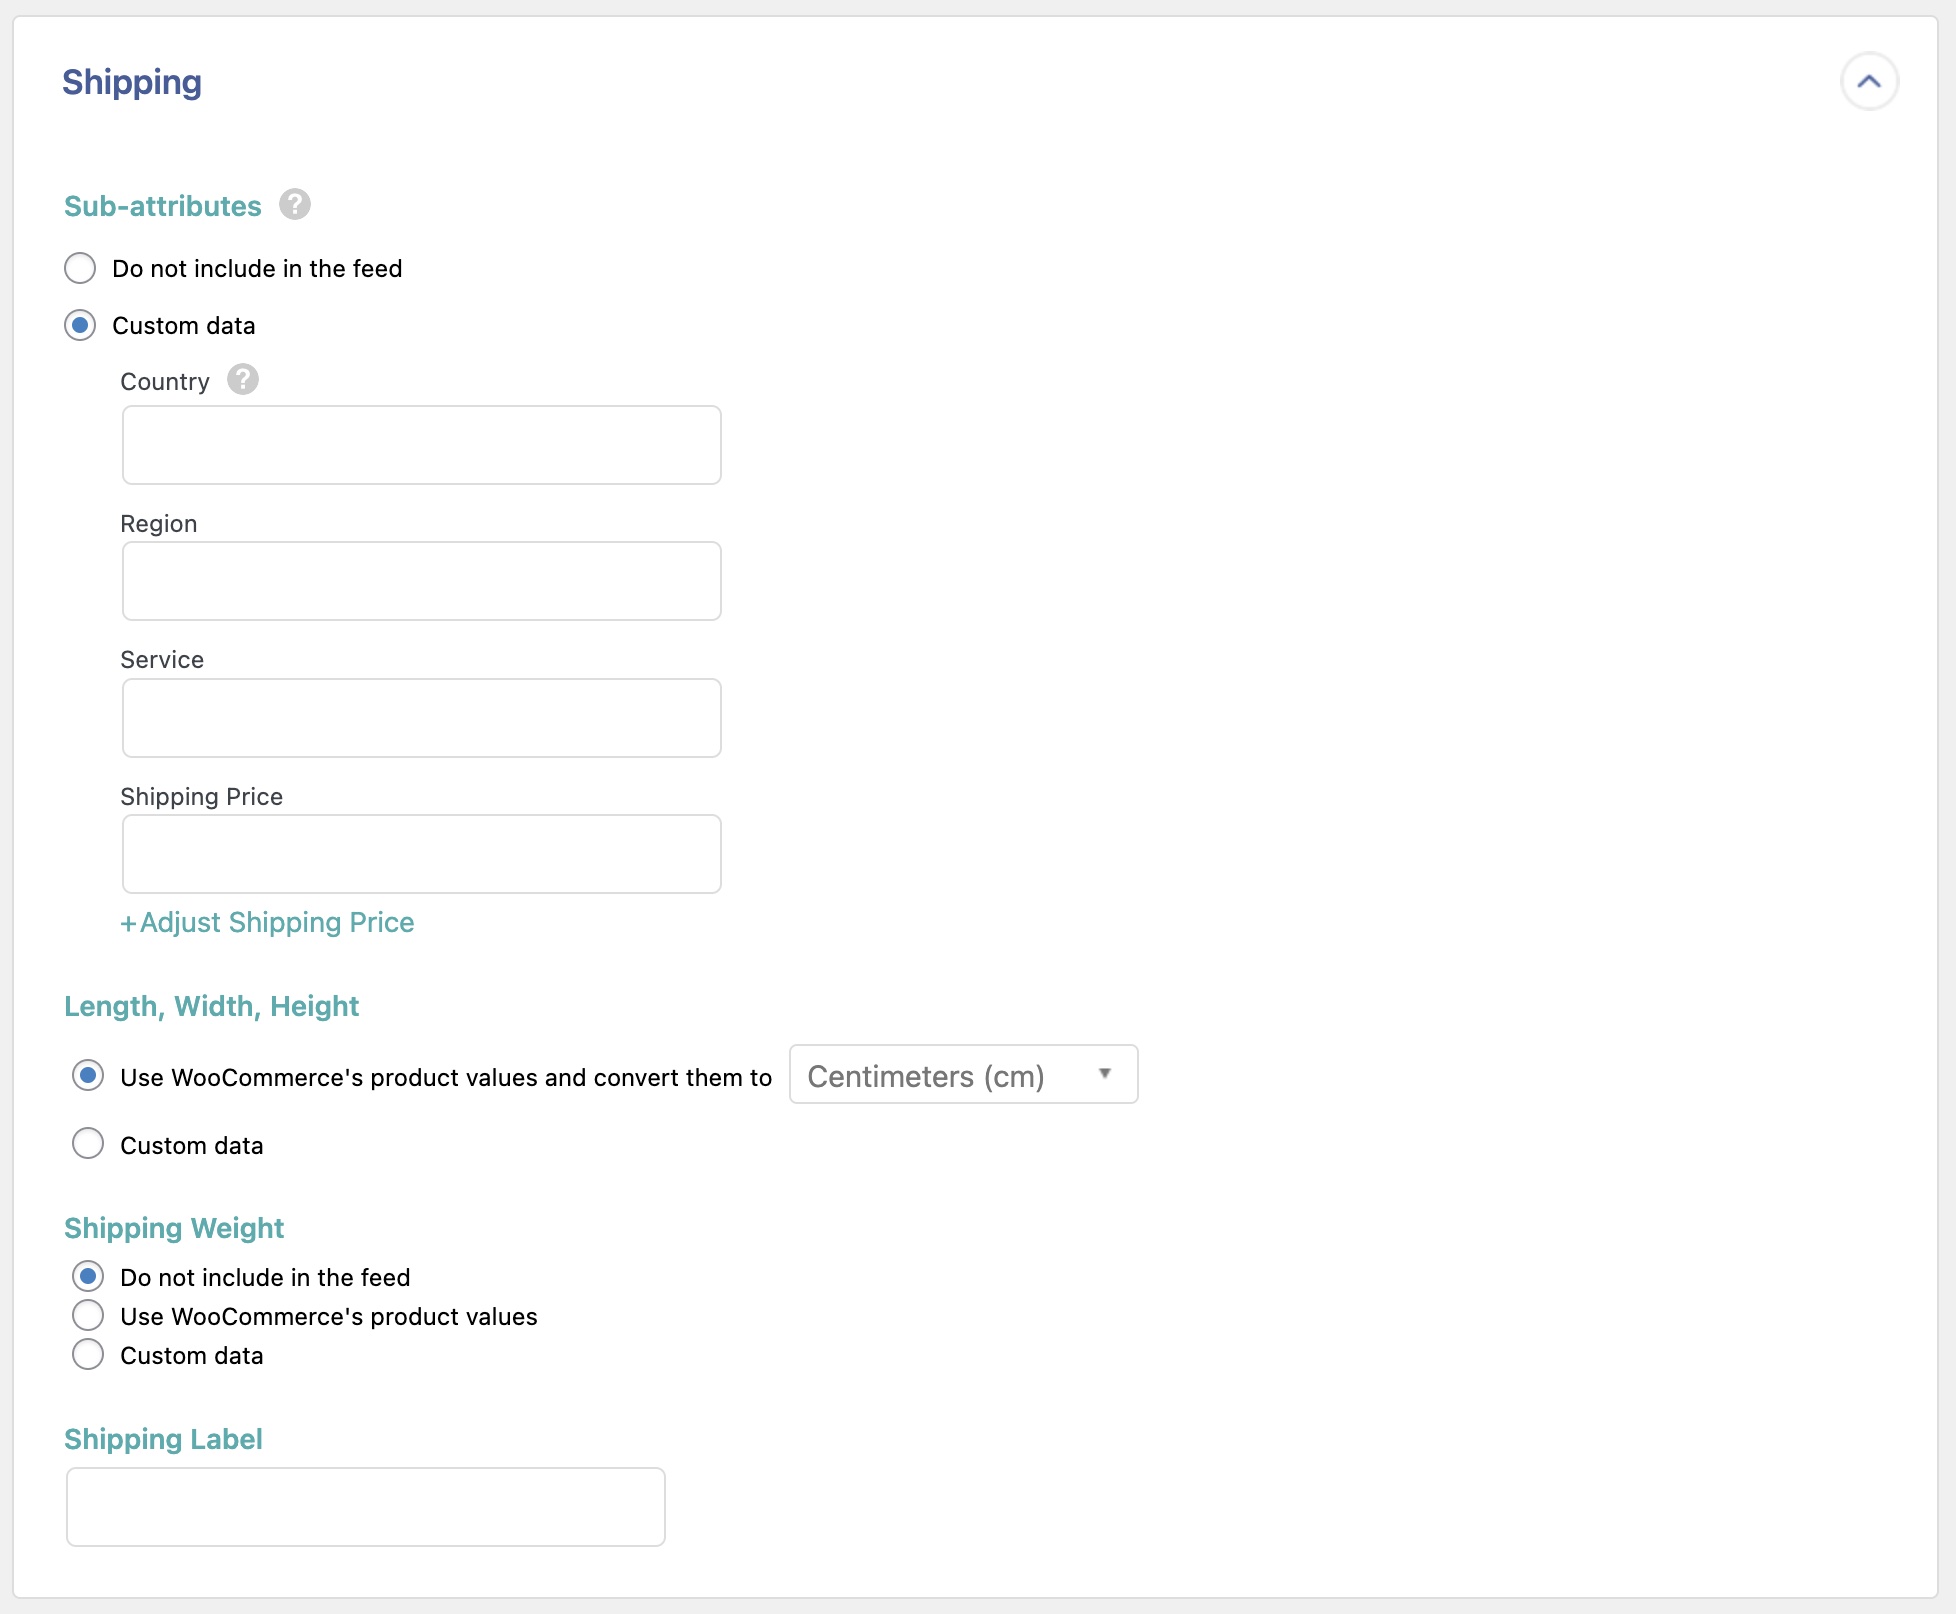
Task: Select Sub-attributes 'Custom data' radio
Action: [80, 325]
